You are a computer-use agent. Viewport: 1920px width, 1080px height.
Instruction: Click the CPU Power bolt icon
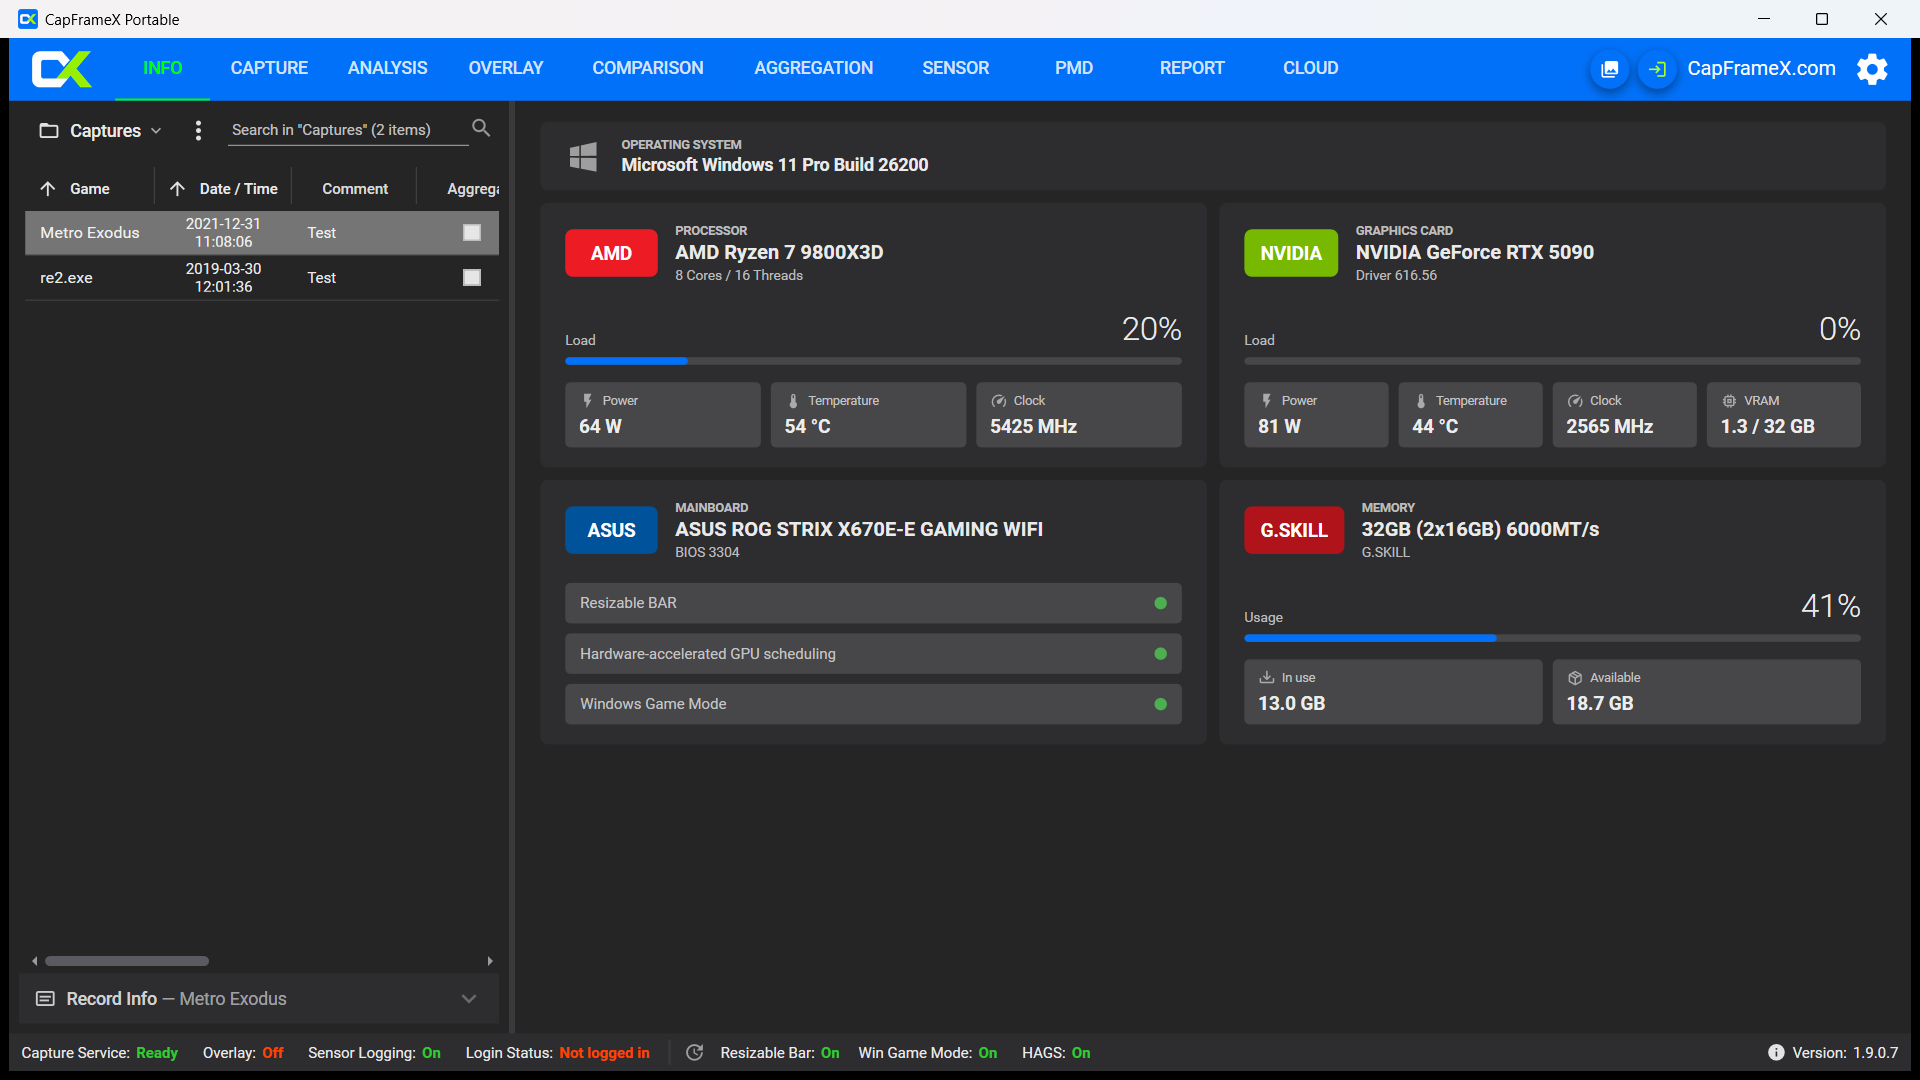tap(588, 400)
